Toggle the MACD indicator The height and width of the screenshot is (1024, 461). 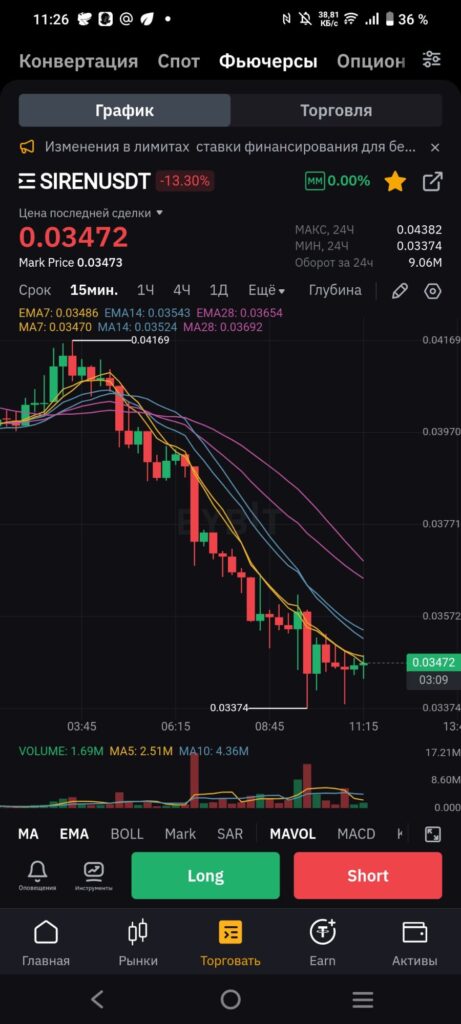[356, 834]
